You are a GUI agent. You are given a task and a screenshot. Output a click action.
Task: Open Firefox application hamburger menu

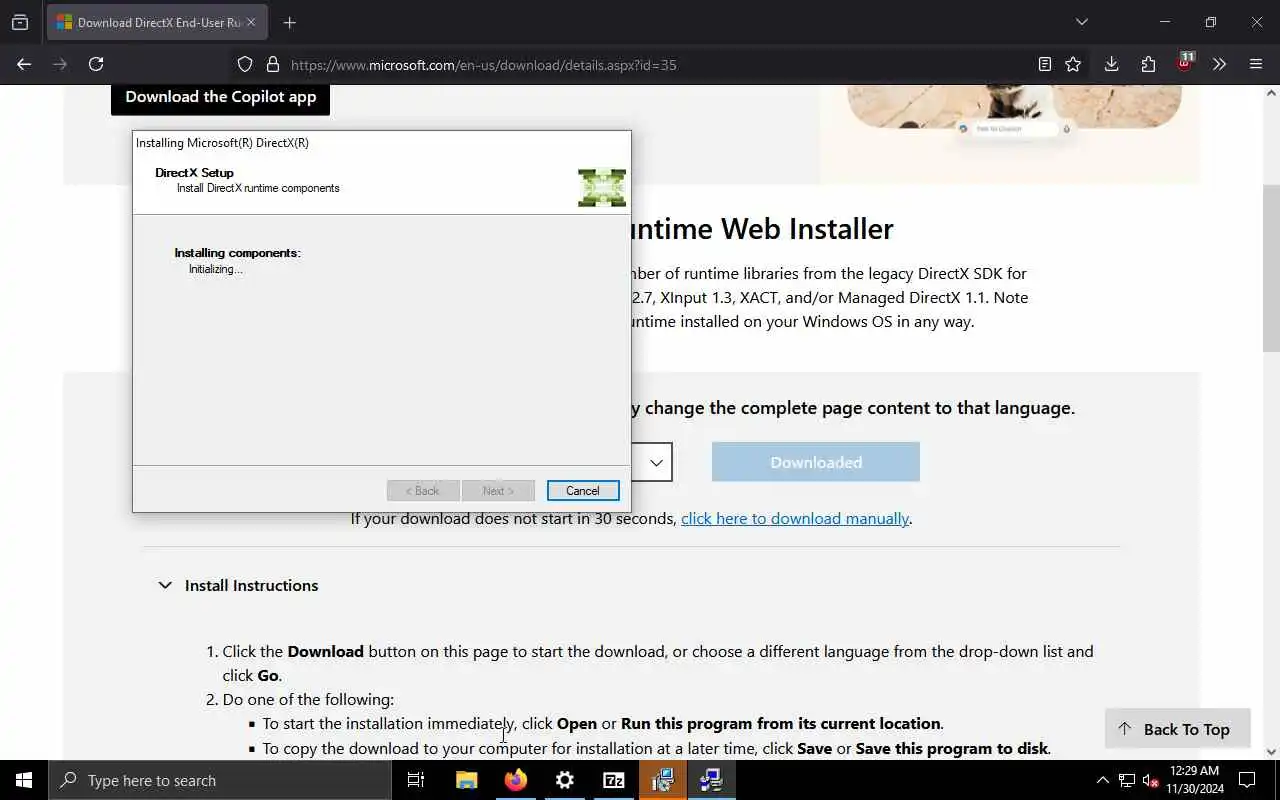pyautogui.click(x=1256, y=64)
